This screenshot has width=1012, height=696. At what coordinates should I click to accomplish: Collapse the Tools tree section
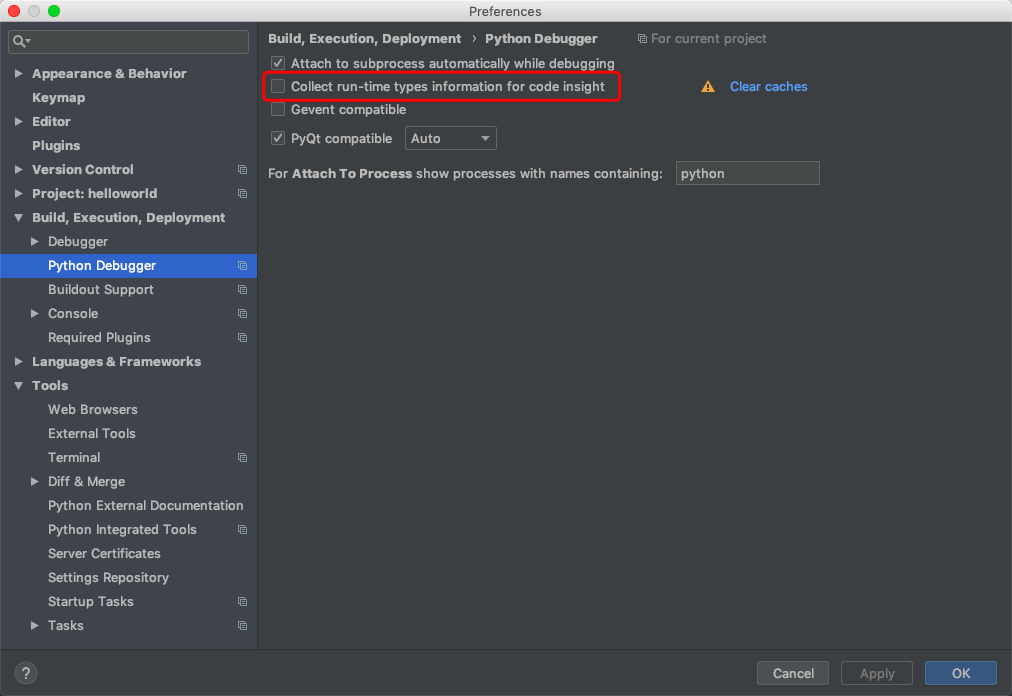click(x=19, y=385)
